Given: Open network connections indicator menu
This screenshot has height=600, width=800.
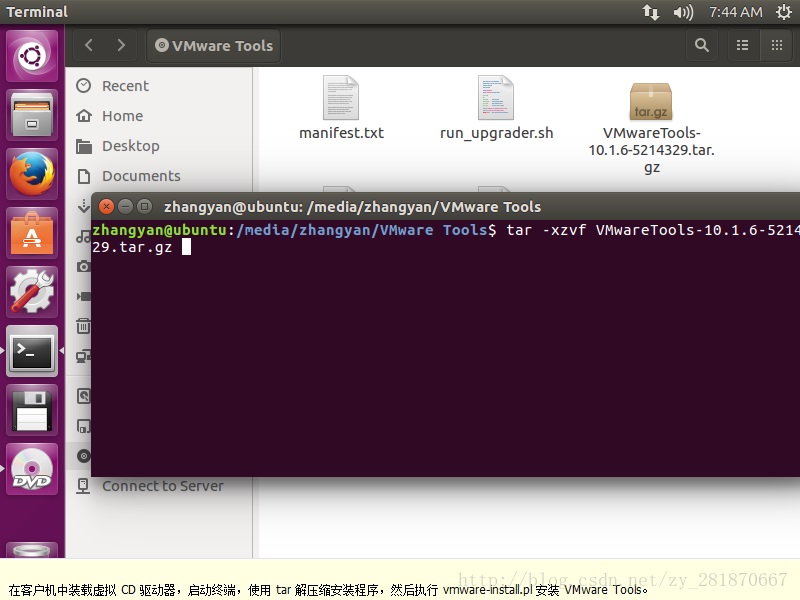Looking at the screenshot, I should pyautogui.click(x=651, y=12).
